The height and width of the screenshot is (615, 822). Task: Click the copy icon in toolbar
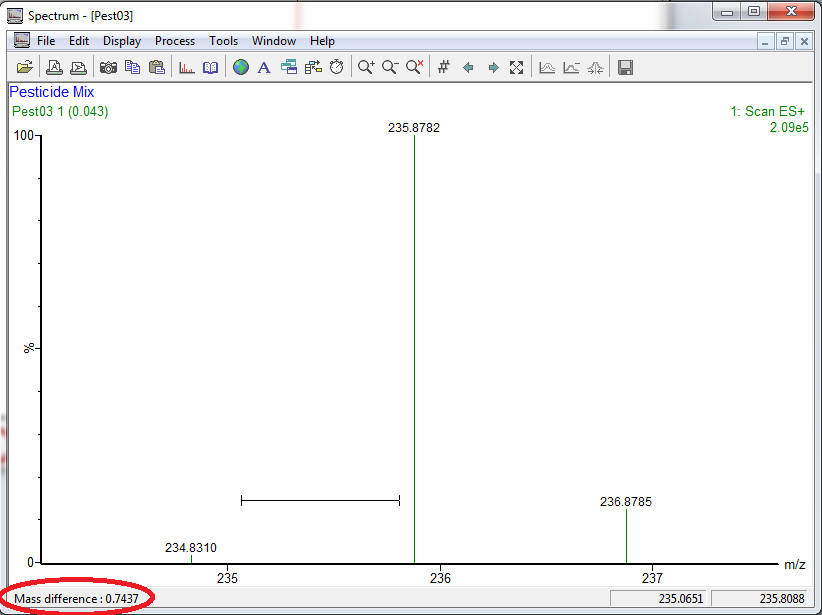point(133,68)
